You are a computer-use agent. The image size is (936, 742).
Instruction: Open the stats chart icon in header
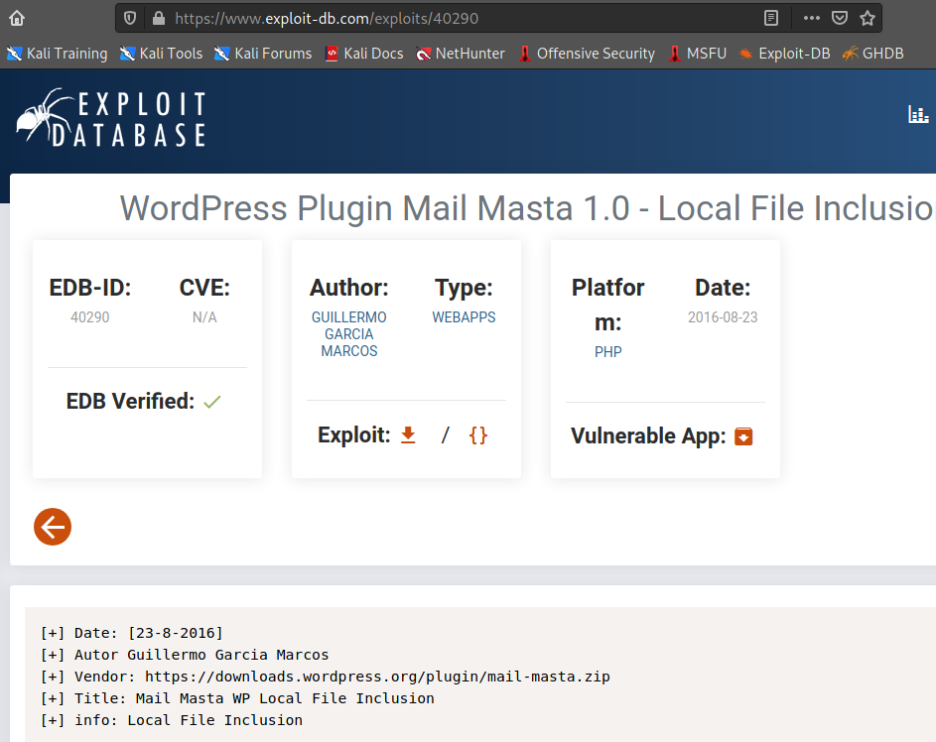click(x=918, y=114)
